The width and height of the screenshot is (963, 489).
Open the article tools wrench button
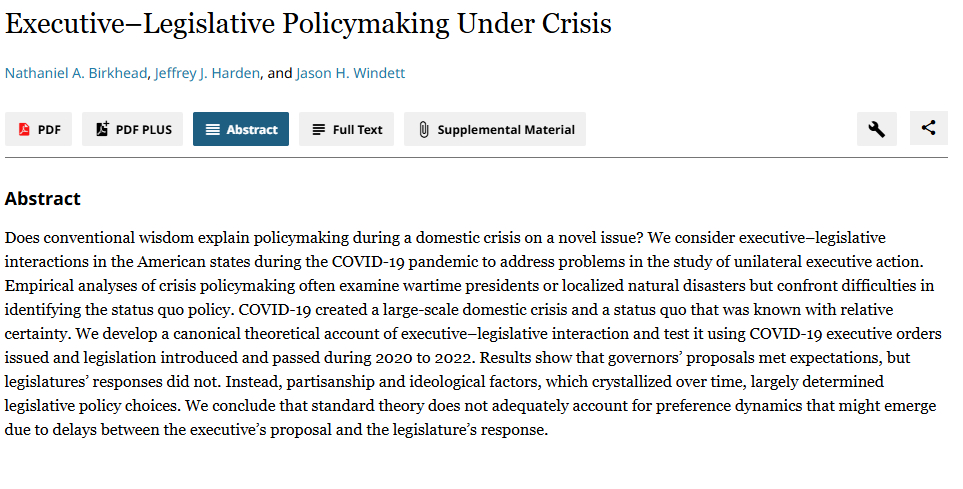coord(877,129)
